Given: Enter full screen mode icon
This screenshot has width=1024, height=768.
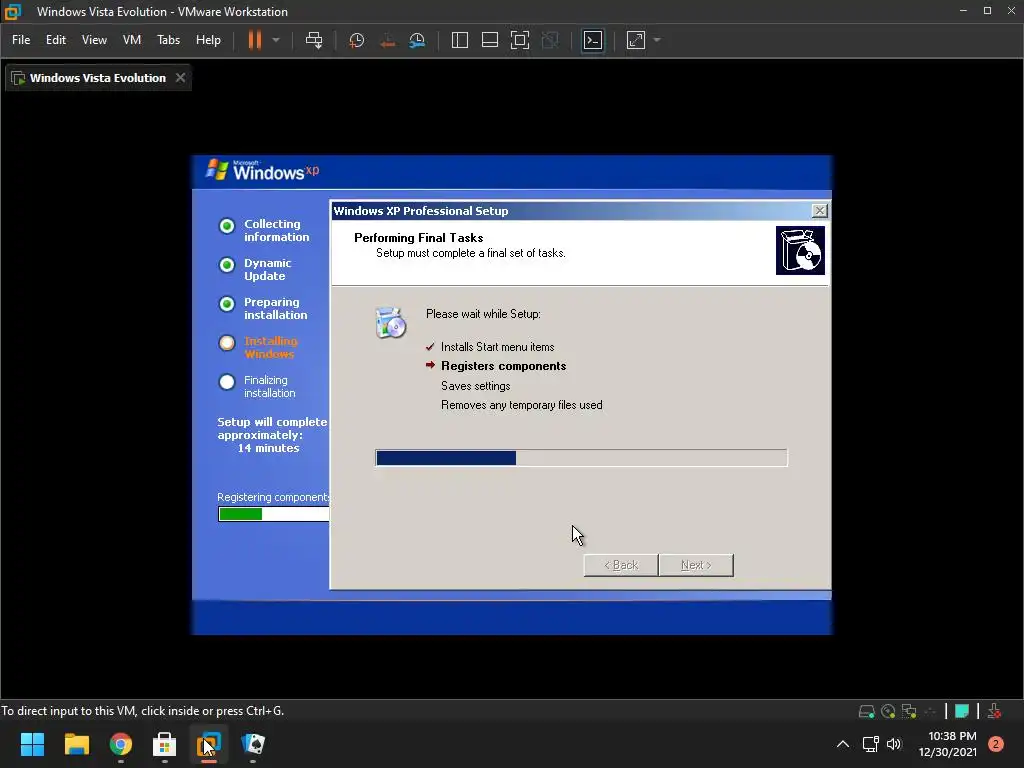Looking at the screenshot, I should tap(520, 40).
